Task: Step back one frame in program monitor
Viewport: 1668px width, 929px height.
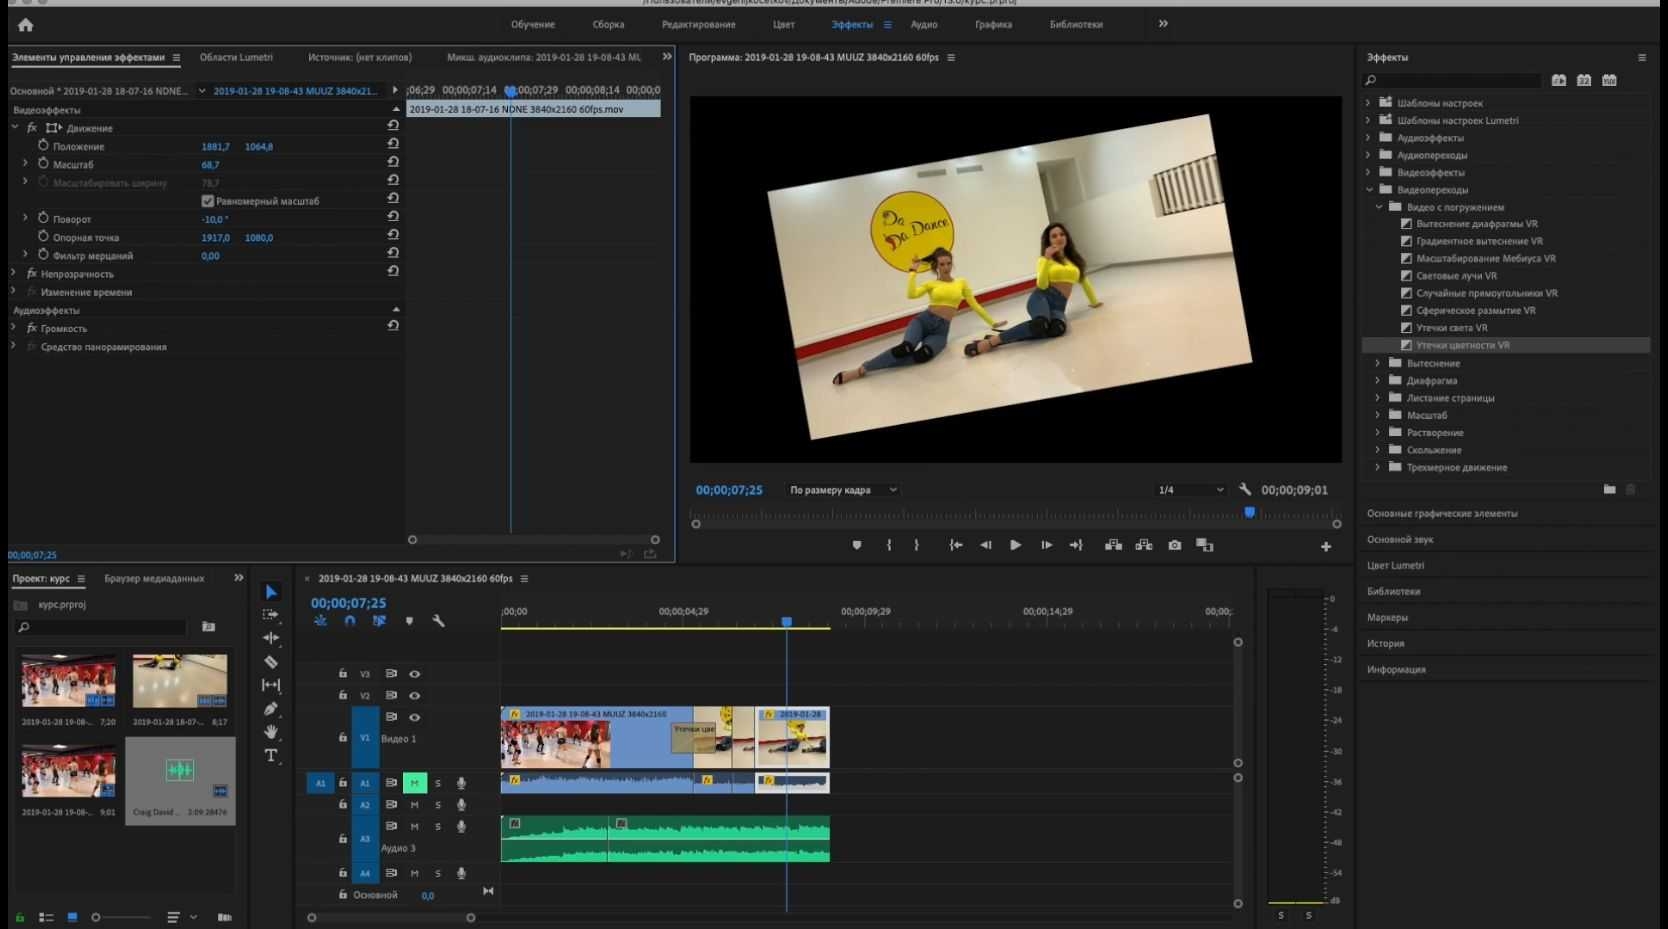Action: point(986,545)
